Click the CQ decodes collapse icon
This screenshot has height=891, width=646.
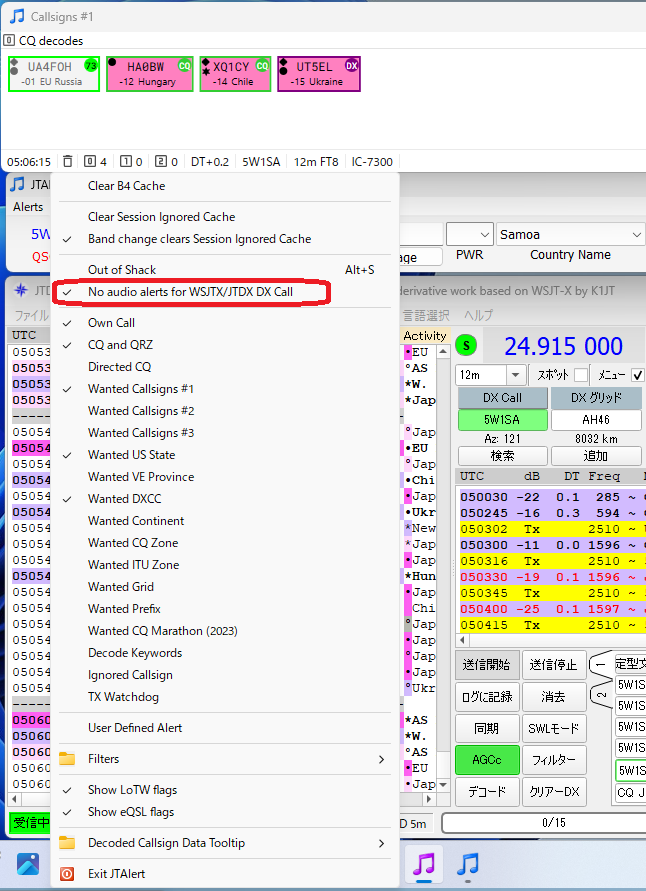[9, 40]
